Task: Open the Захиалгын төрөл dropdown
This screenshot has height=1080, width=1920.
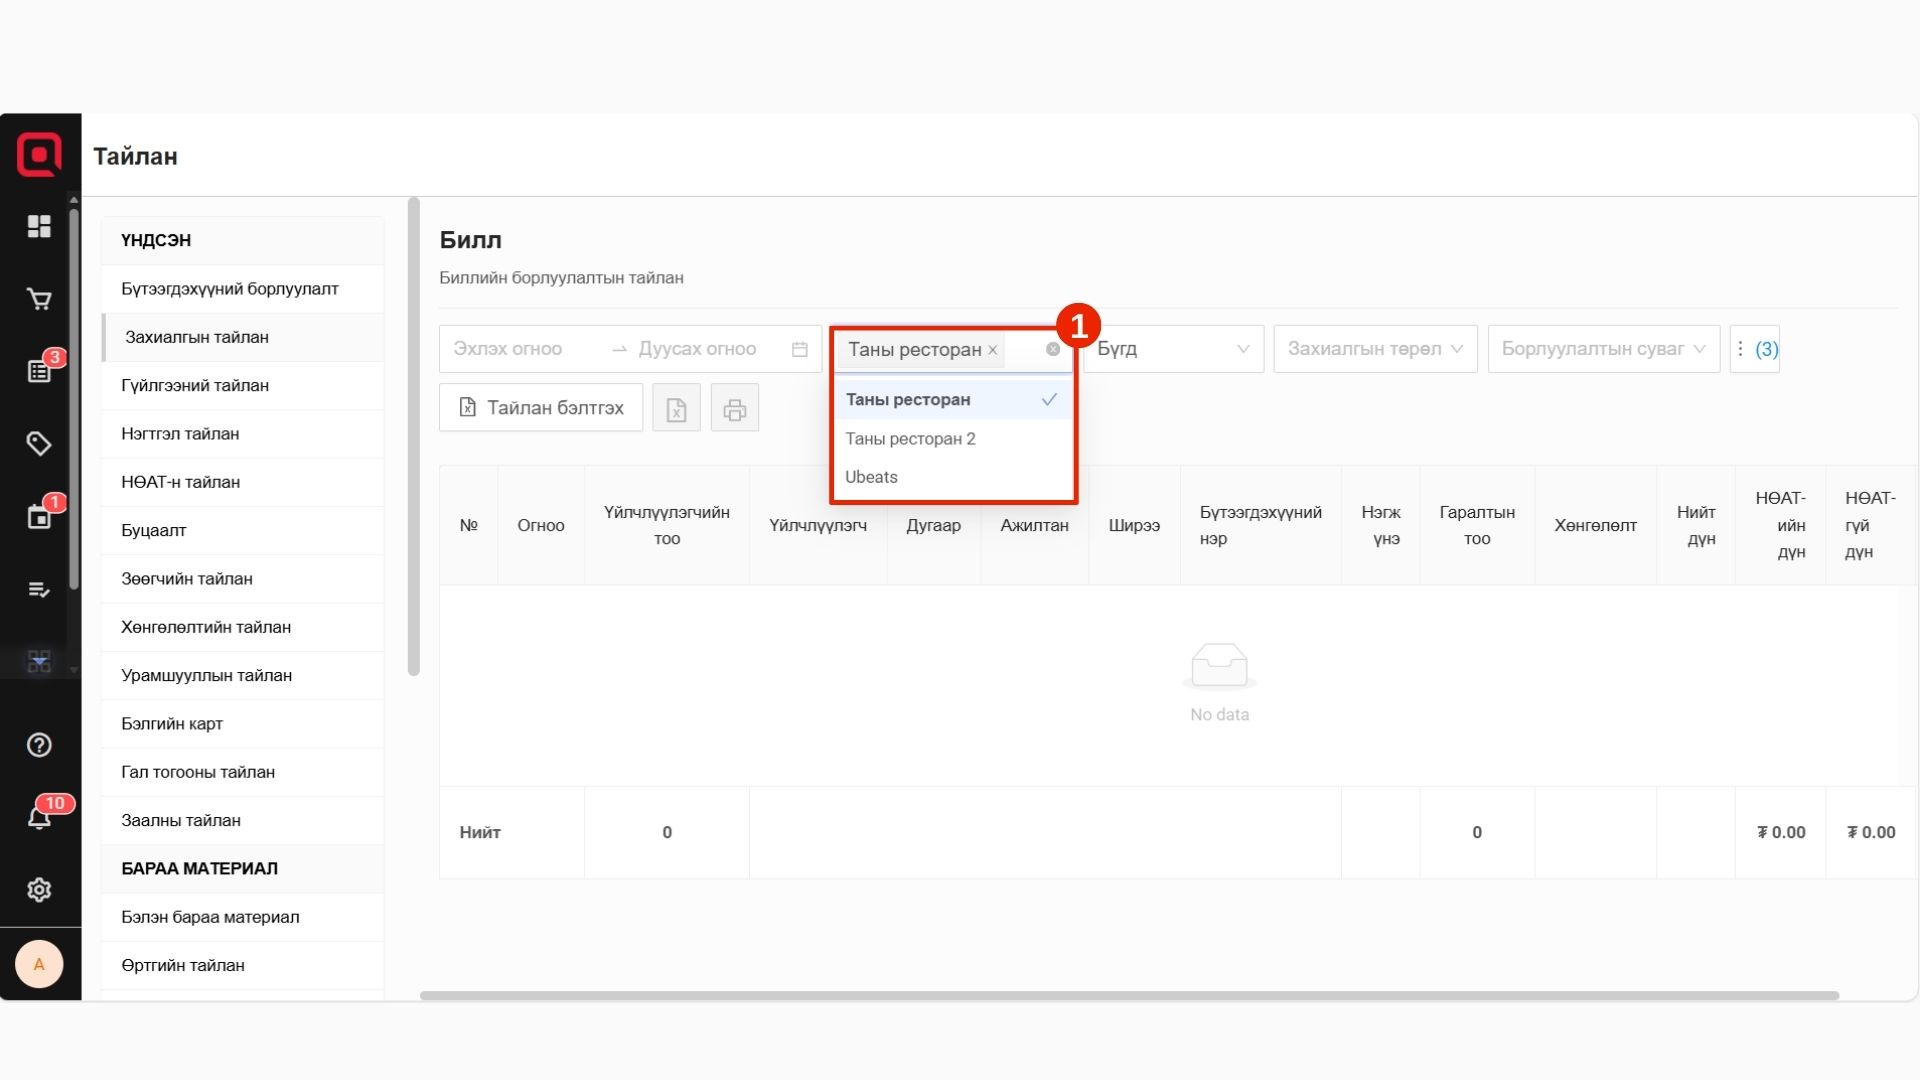Action: tap(1375, 349)
